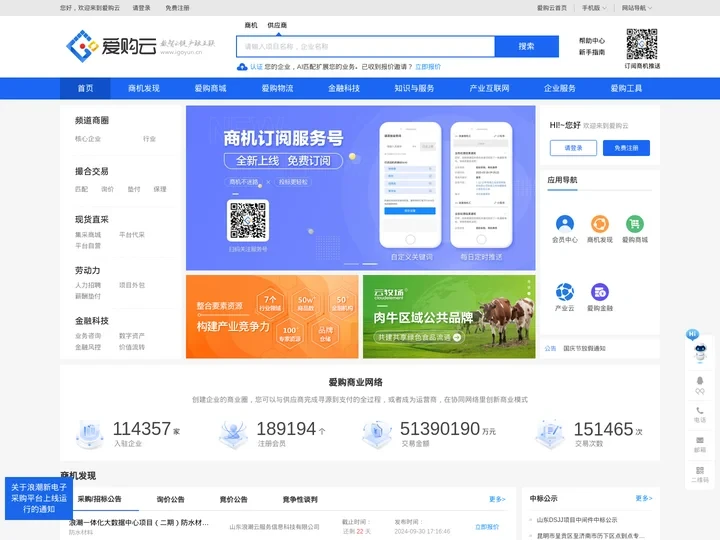Open the 新手指南 link

coord(592,52)
